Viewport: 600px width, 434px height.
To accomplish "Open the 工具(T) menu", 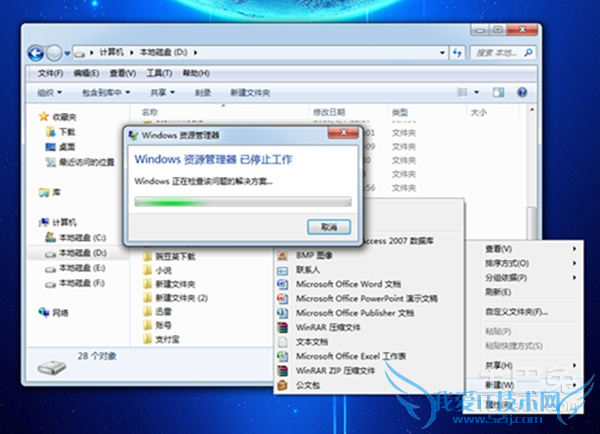I will 159,73.
